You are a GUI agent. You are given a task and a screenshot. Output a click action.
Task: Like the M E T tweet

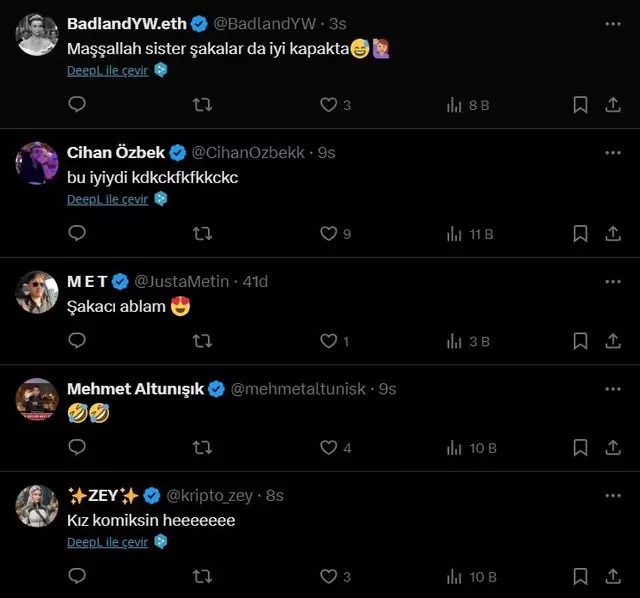(329, 341)
